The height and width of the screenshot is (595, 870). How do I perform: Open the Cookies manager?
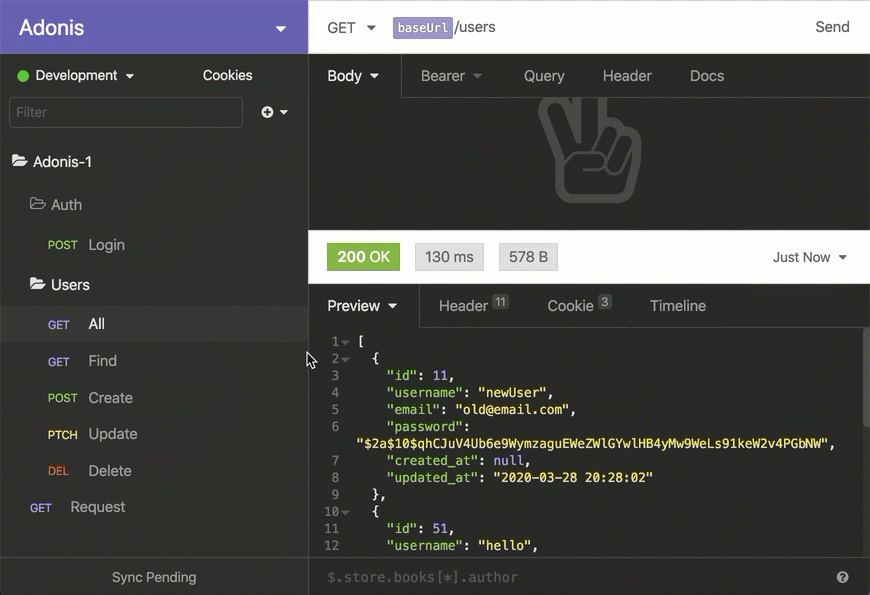pyautogui.click(x=227, y=75)
